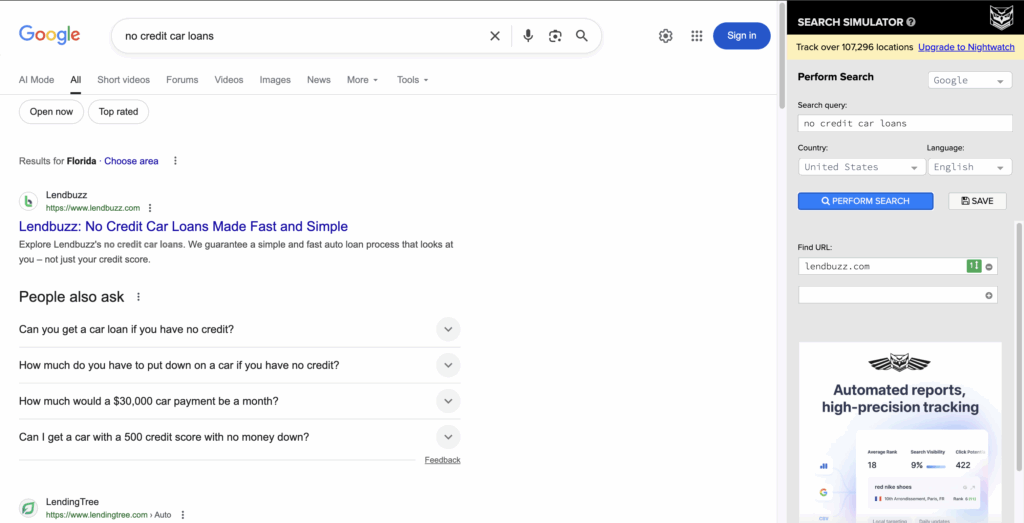This screenshot has width=1024, height=523.
Task: Open the Upgrade to Nightwatch link
Action: coord(966,47)
